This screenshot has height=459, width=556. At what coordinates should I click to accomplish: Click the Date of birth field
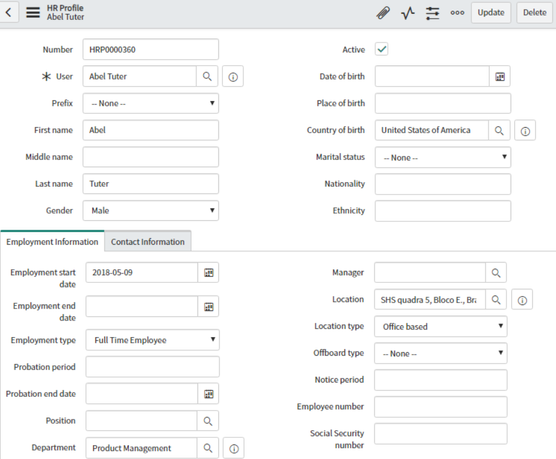[x=432, y=76]
